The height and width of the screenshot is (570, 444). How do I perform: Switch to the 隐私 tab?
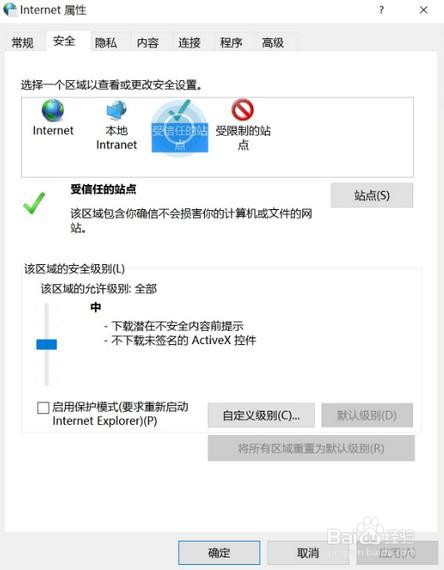pos(106,43)
